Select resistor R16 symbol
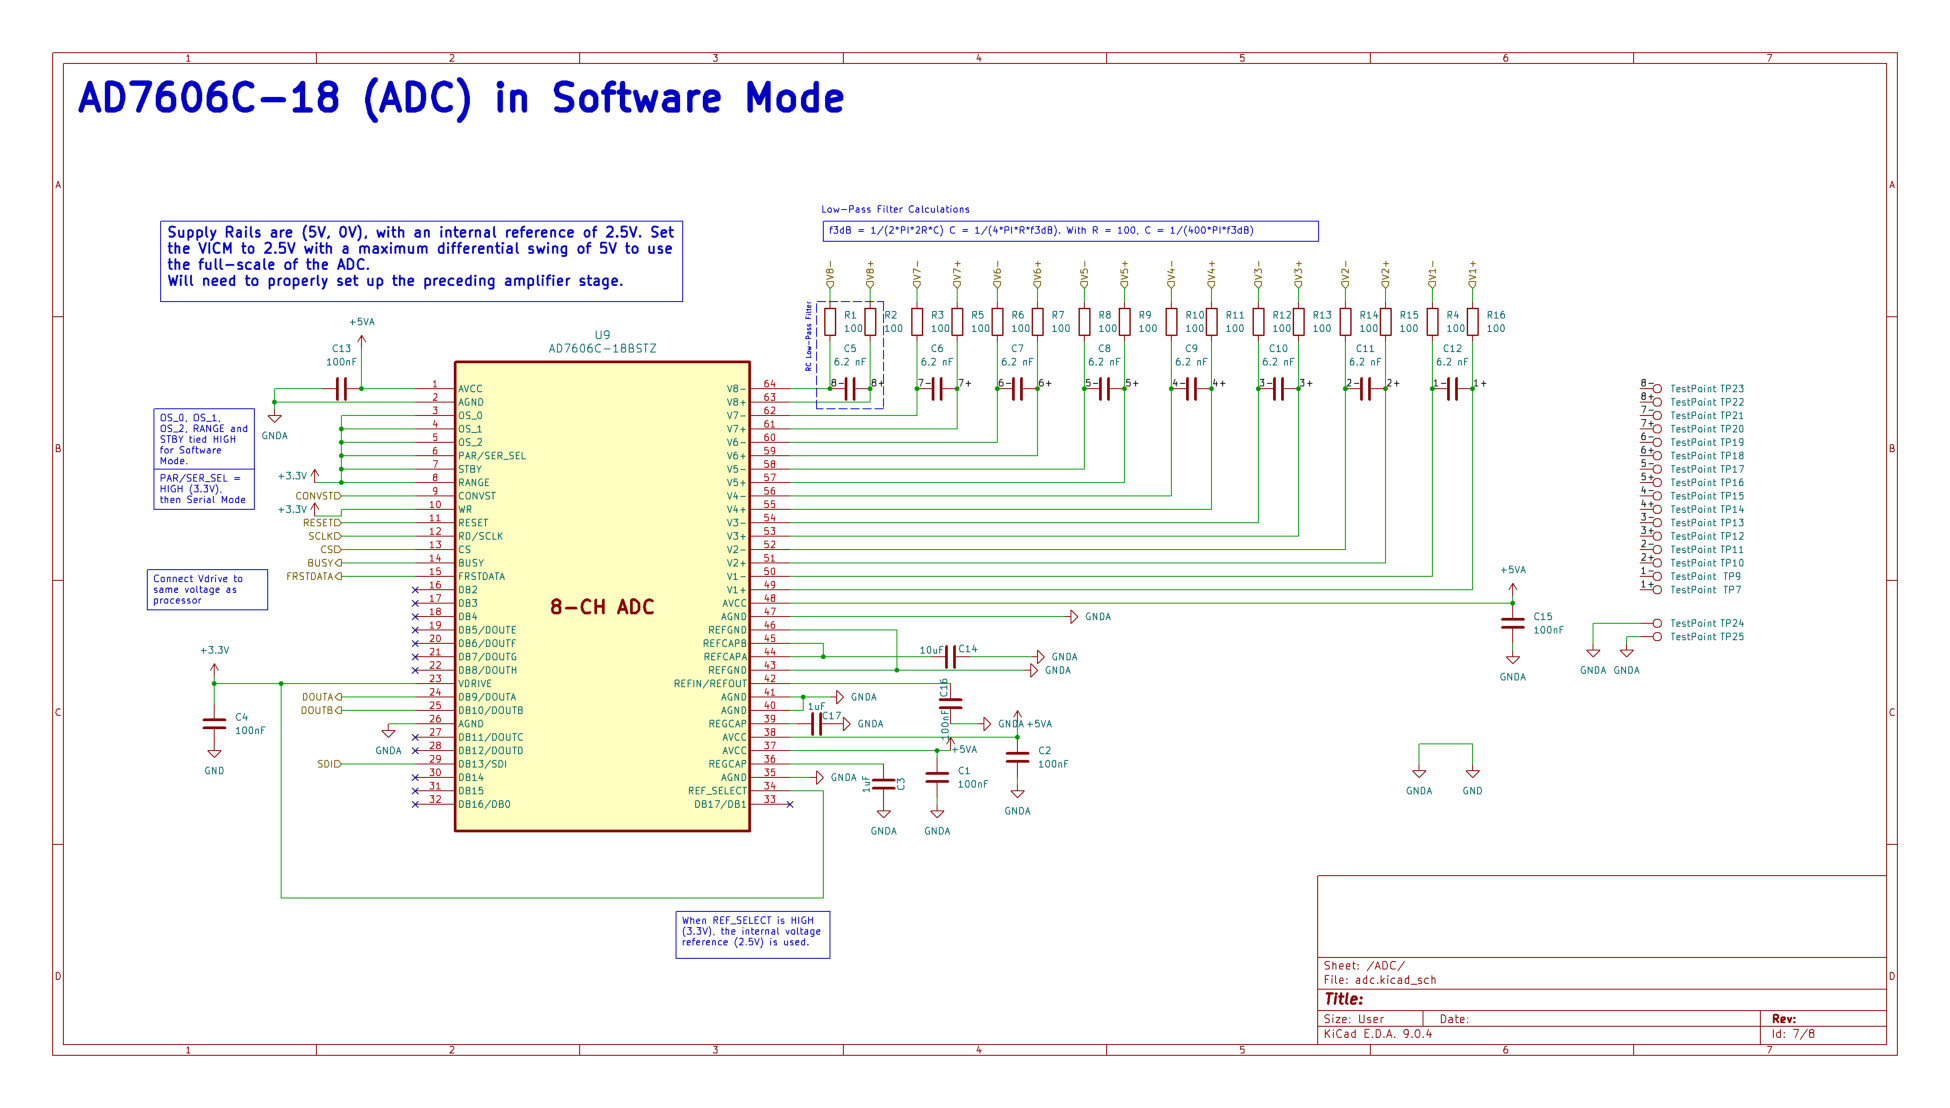This screenshot has height=1108, width=1950. [x=1472, y=322]
